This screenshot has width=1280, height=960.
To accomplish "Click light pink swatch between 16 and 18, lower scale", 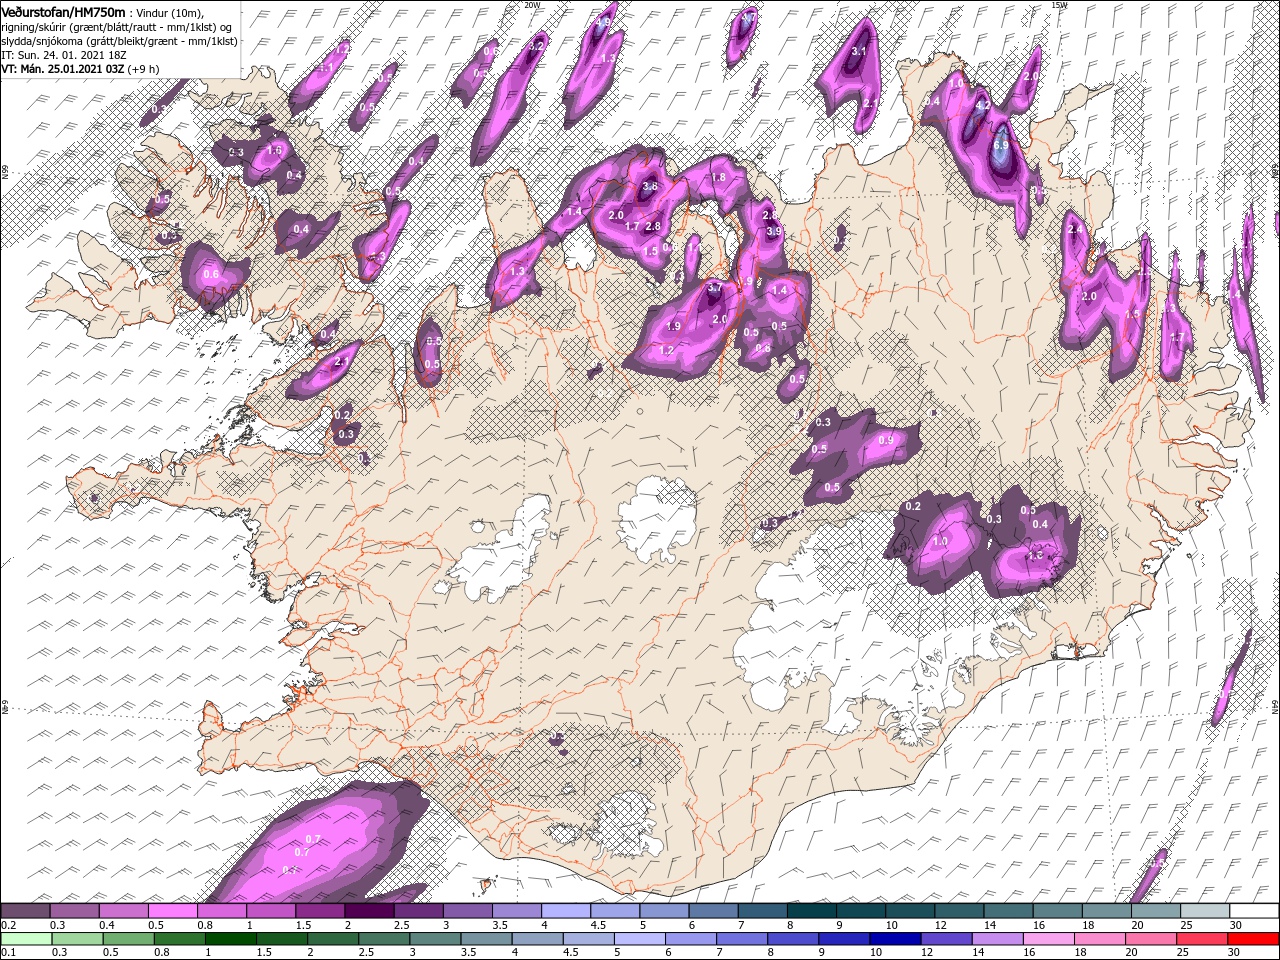I will tap(1050, 939).
